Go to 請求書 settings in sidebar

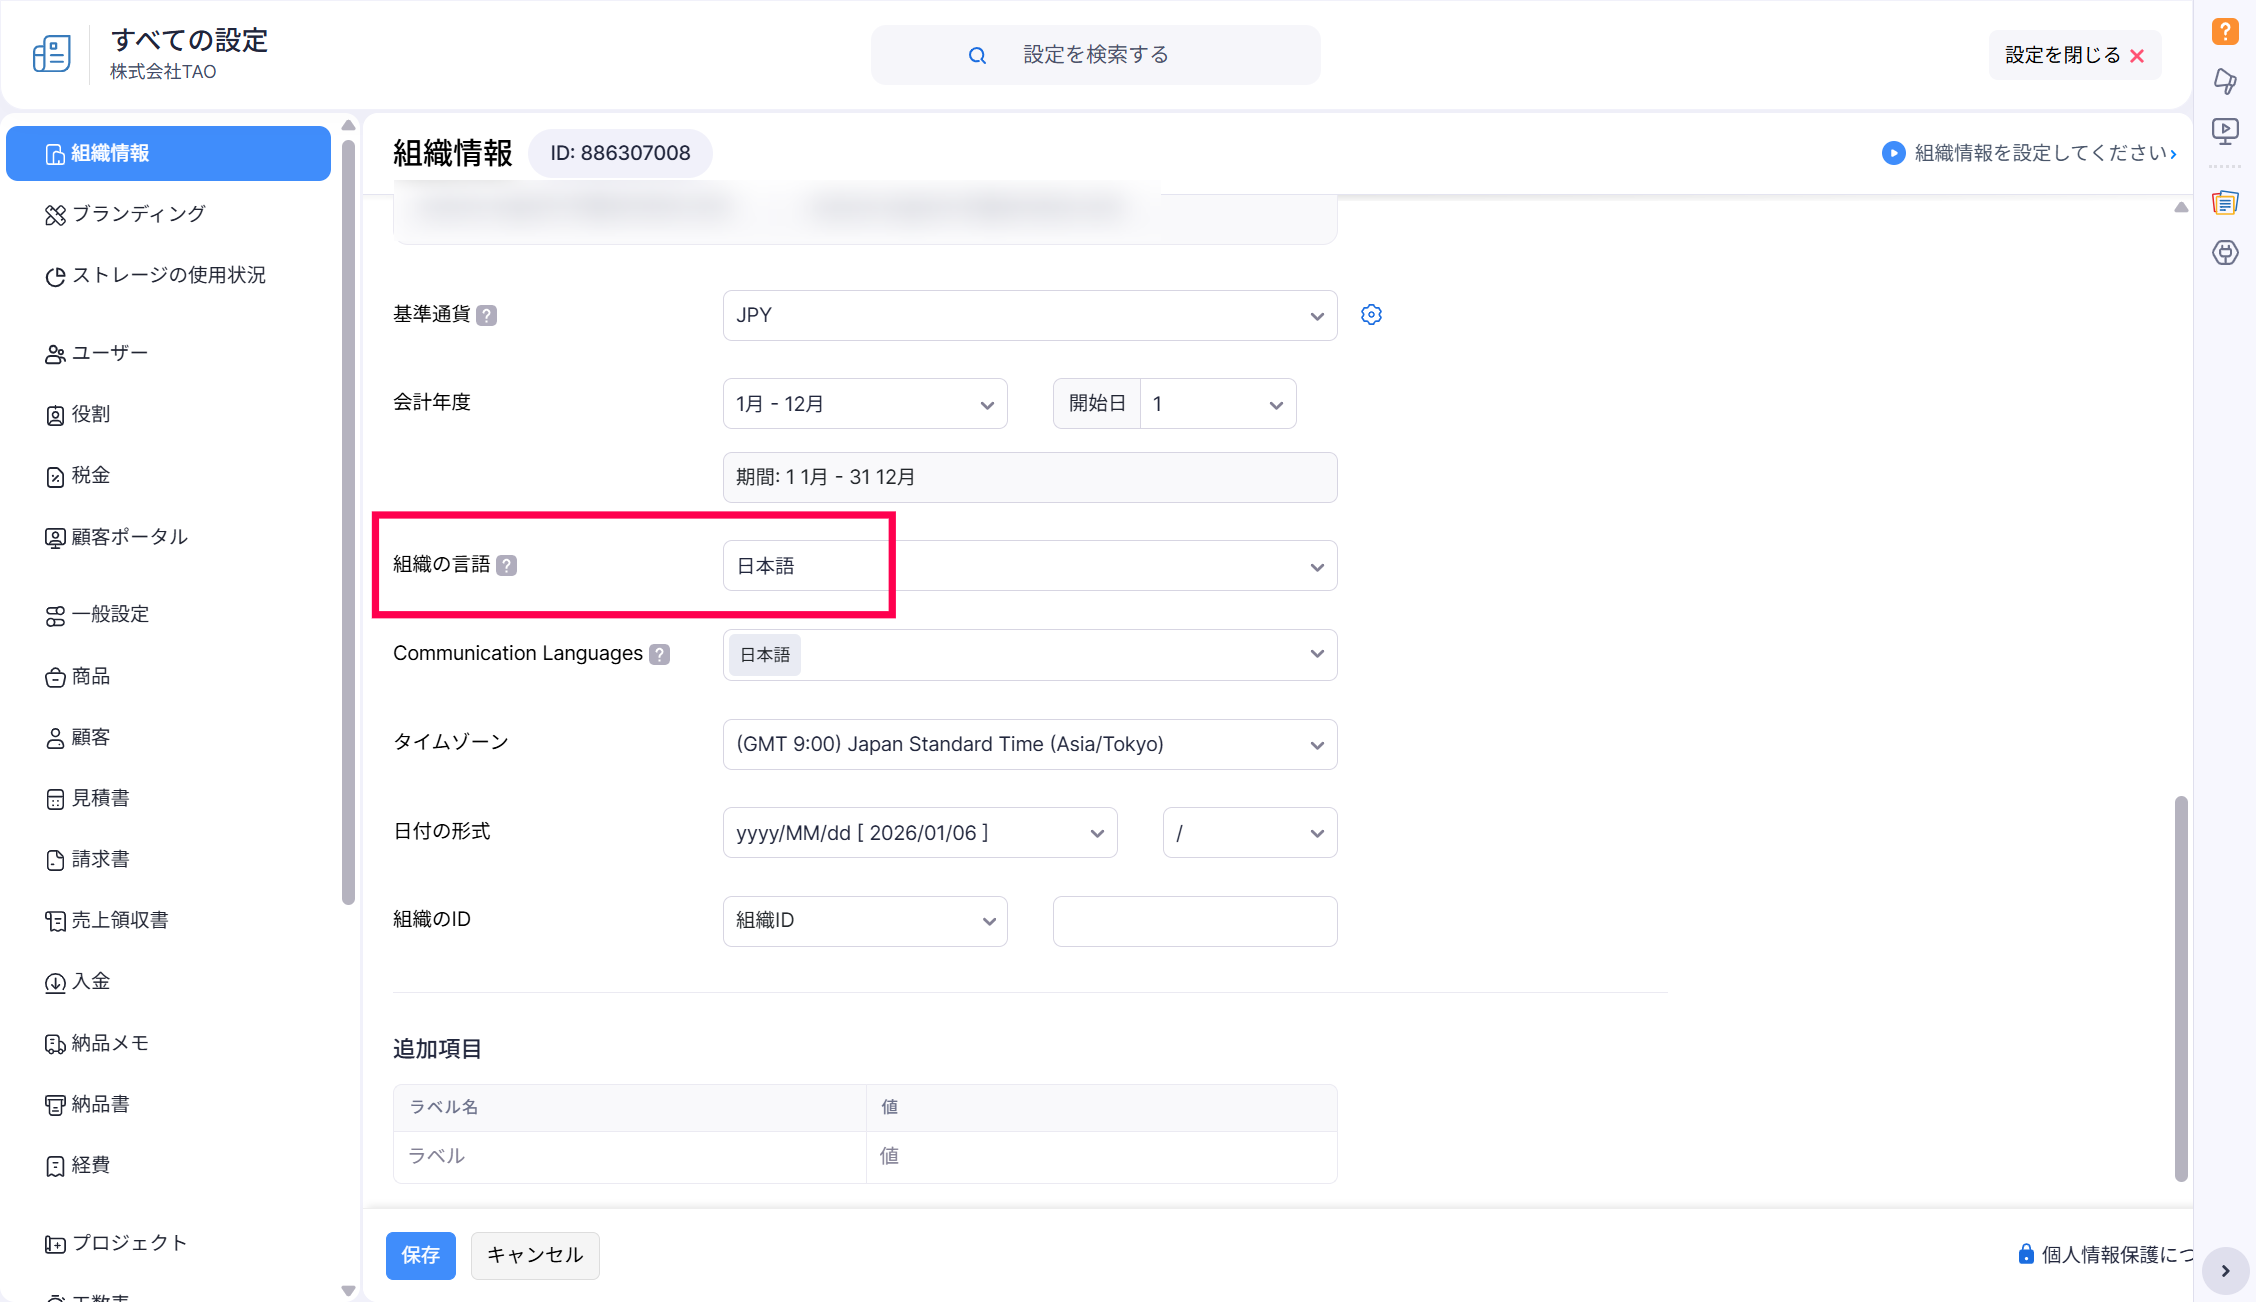pos(100,859)
